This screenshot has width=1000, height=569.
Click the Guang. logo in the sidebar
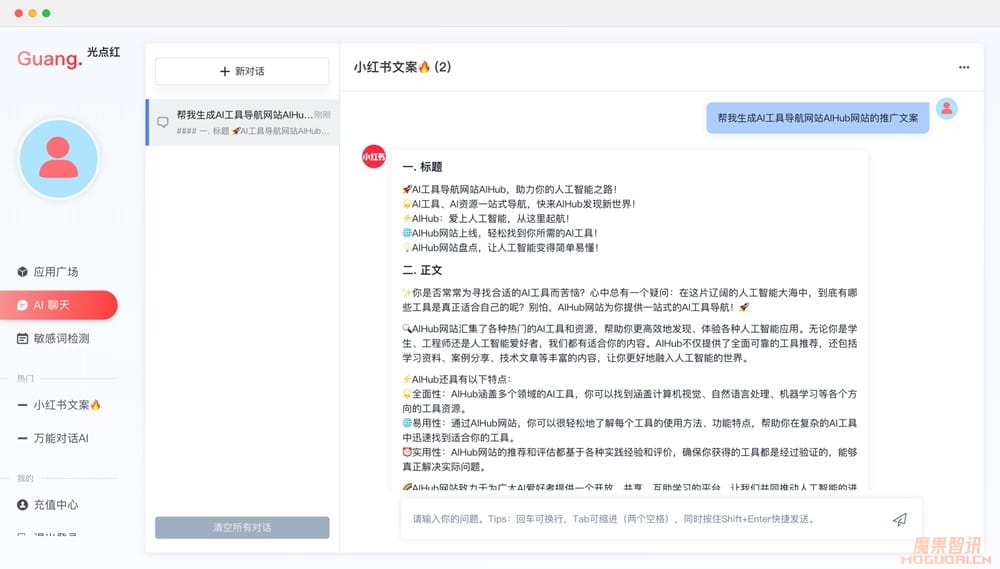50,59
